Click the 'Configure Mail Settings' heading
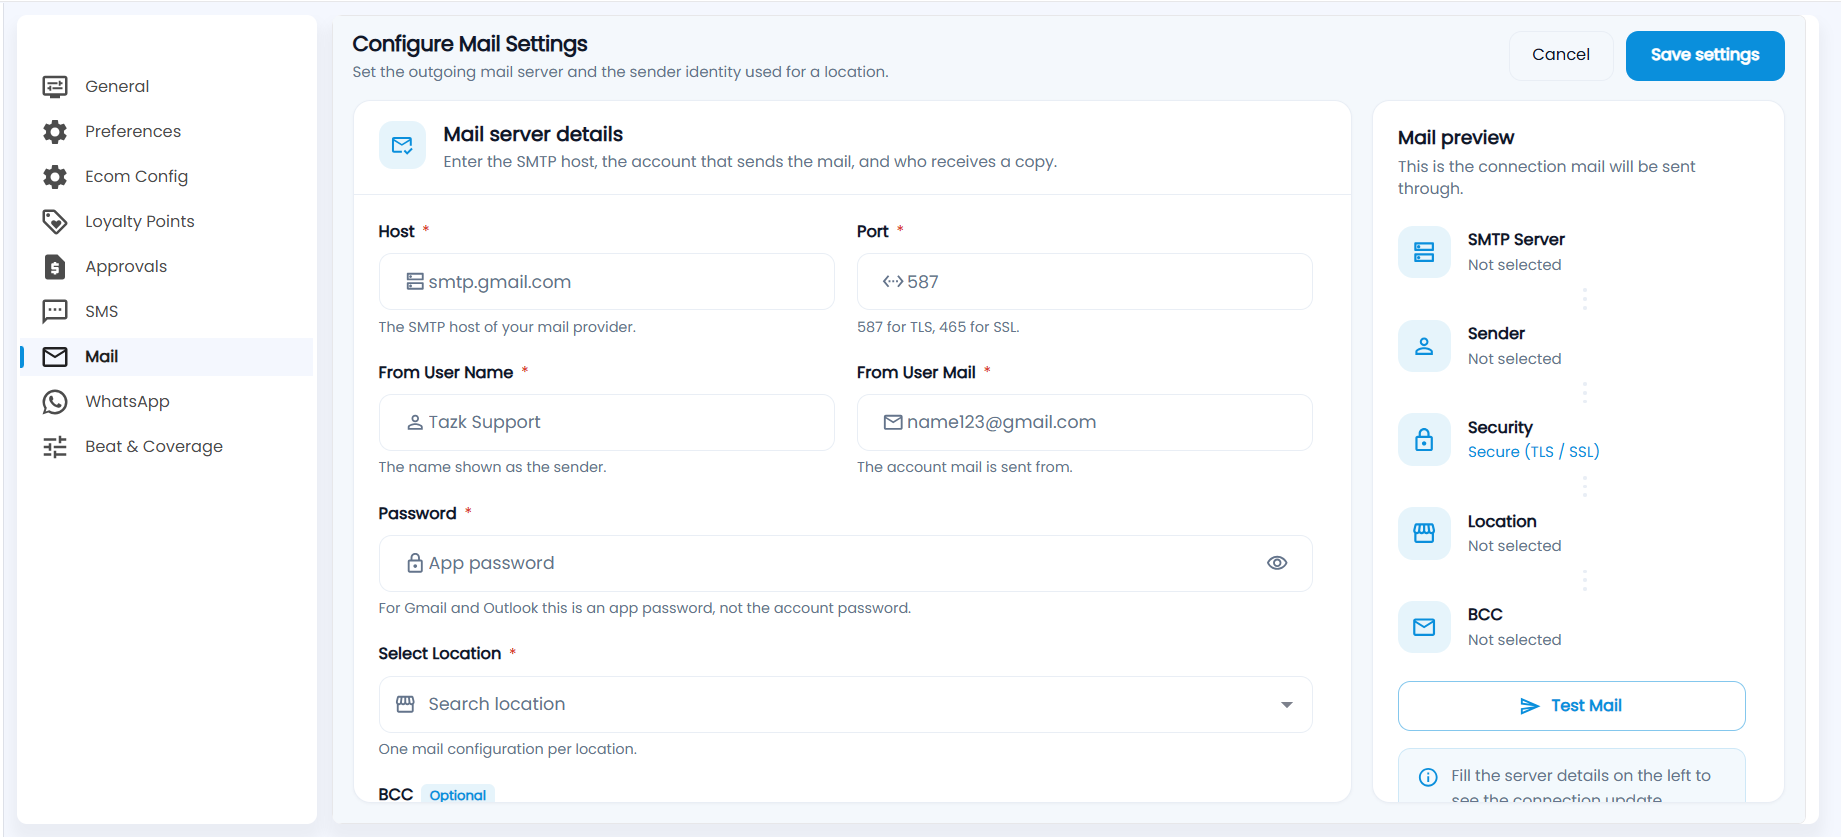The image size is (1841, 837). coord(470,44)
